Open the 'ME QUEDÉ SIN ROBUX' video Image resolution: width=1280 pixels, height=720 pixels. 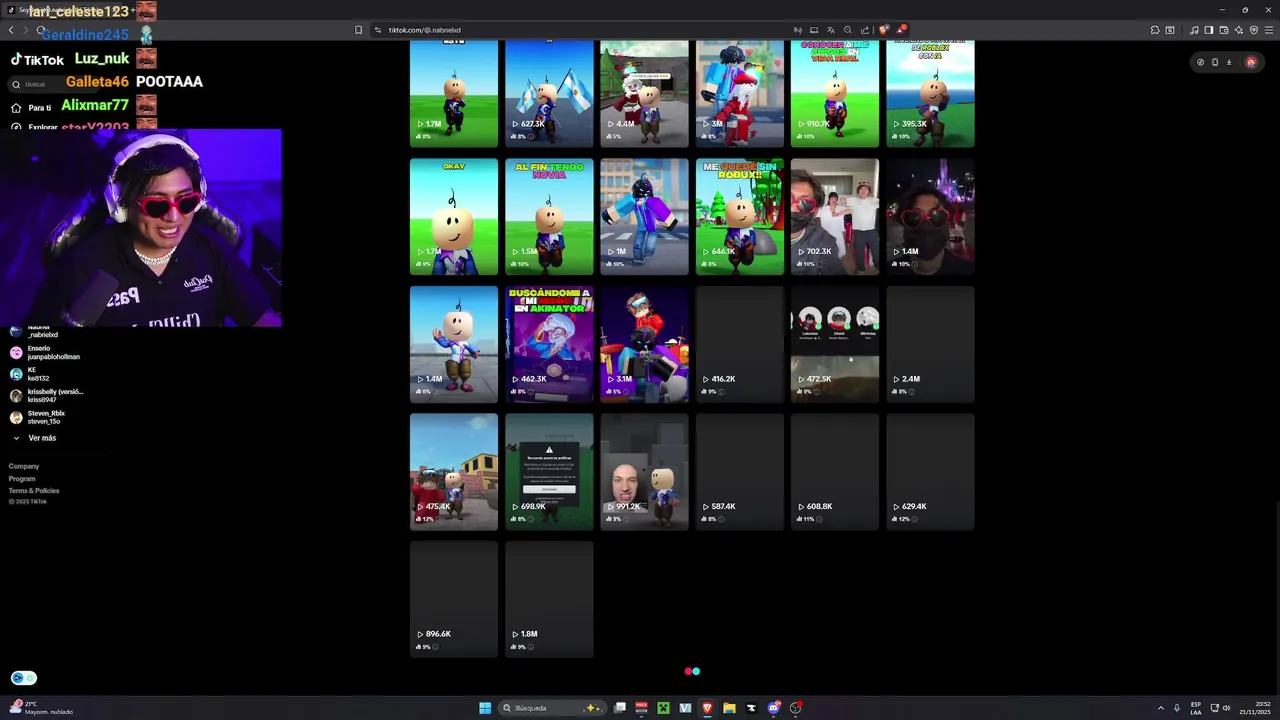pyautogui.click(x=740, y=216)
